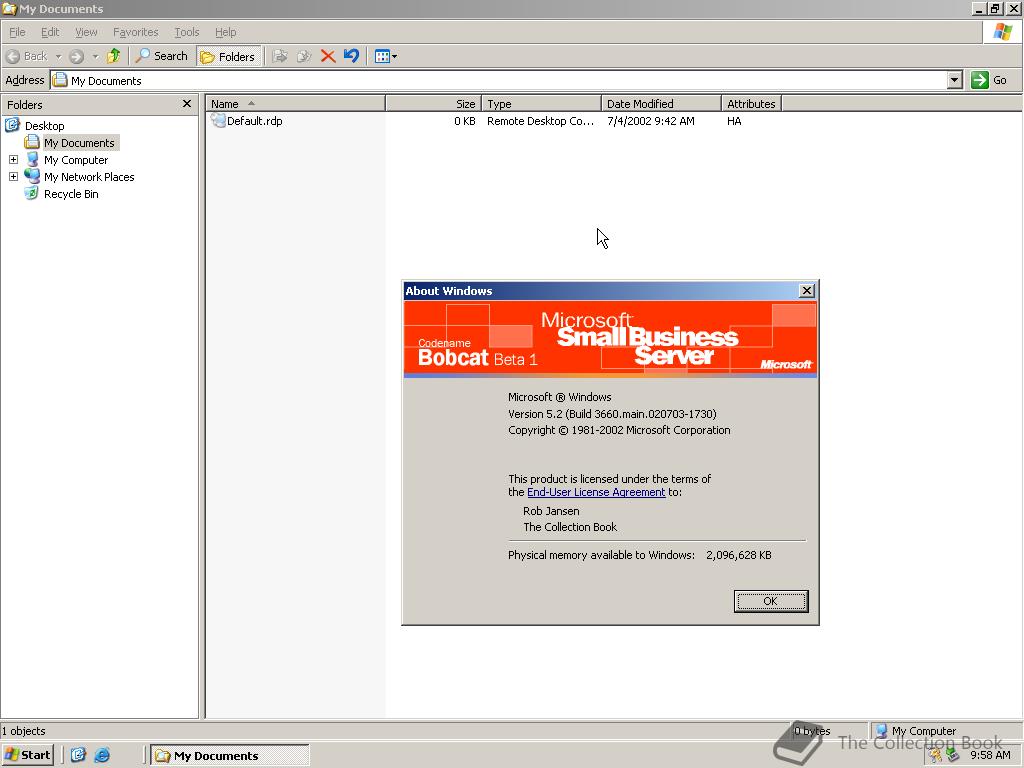Click the Start button
Screen dimensions: 1024x768
pyautogui.click(x=27, y=755)
